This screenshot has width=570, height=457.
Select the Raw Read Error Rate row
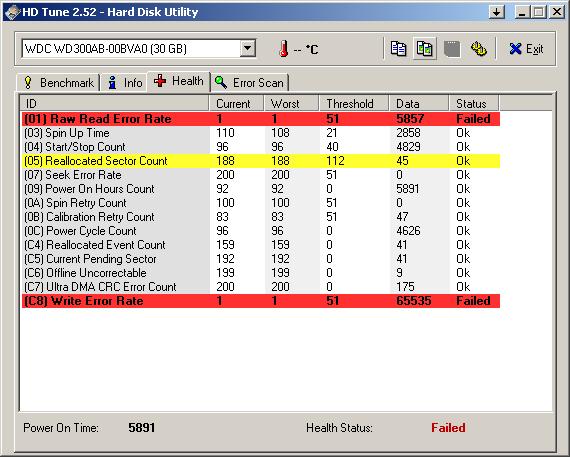click(261, 119)
